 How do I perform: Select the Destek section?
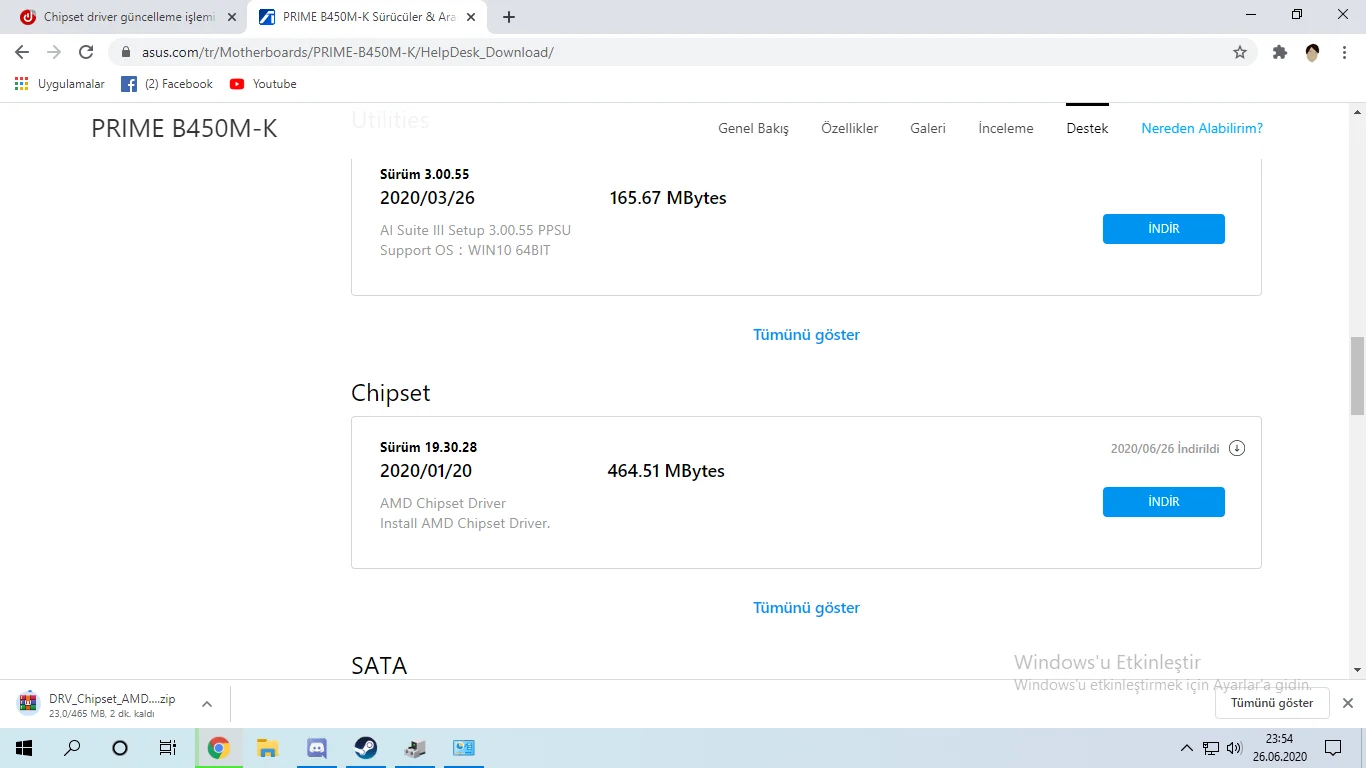[1087, 128]
